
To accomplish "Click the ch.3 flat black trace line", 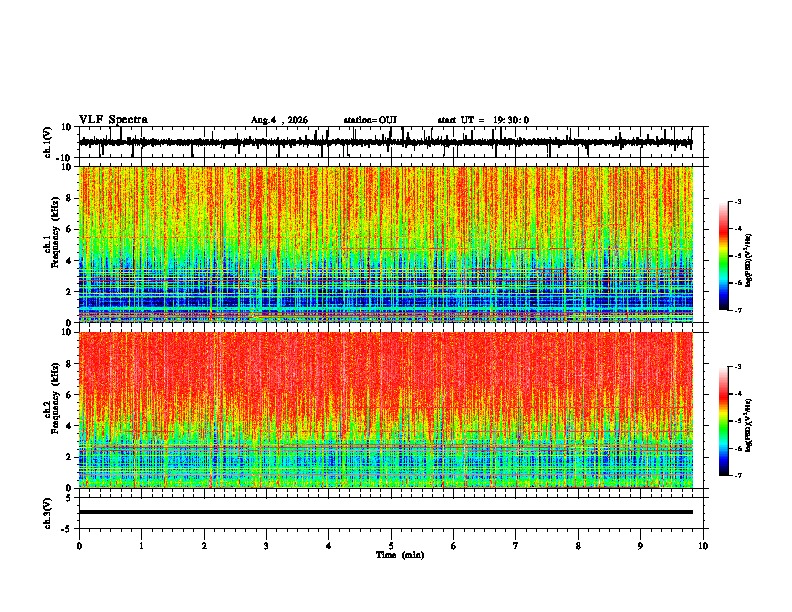I will click(x=385, y=512).
